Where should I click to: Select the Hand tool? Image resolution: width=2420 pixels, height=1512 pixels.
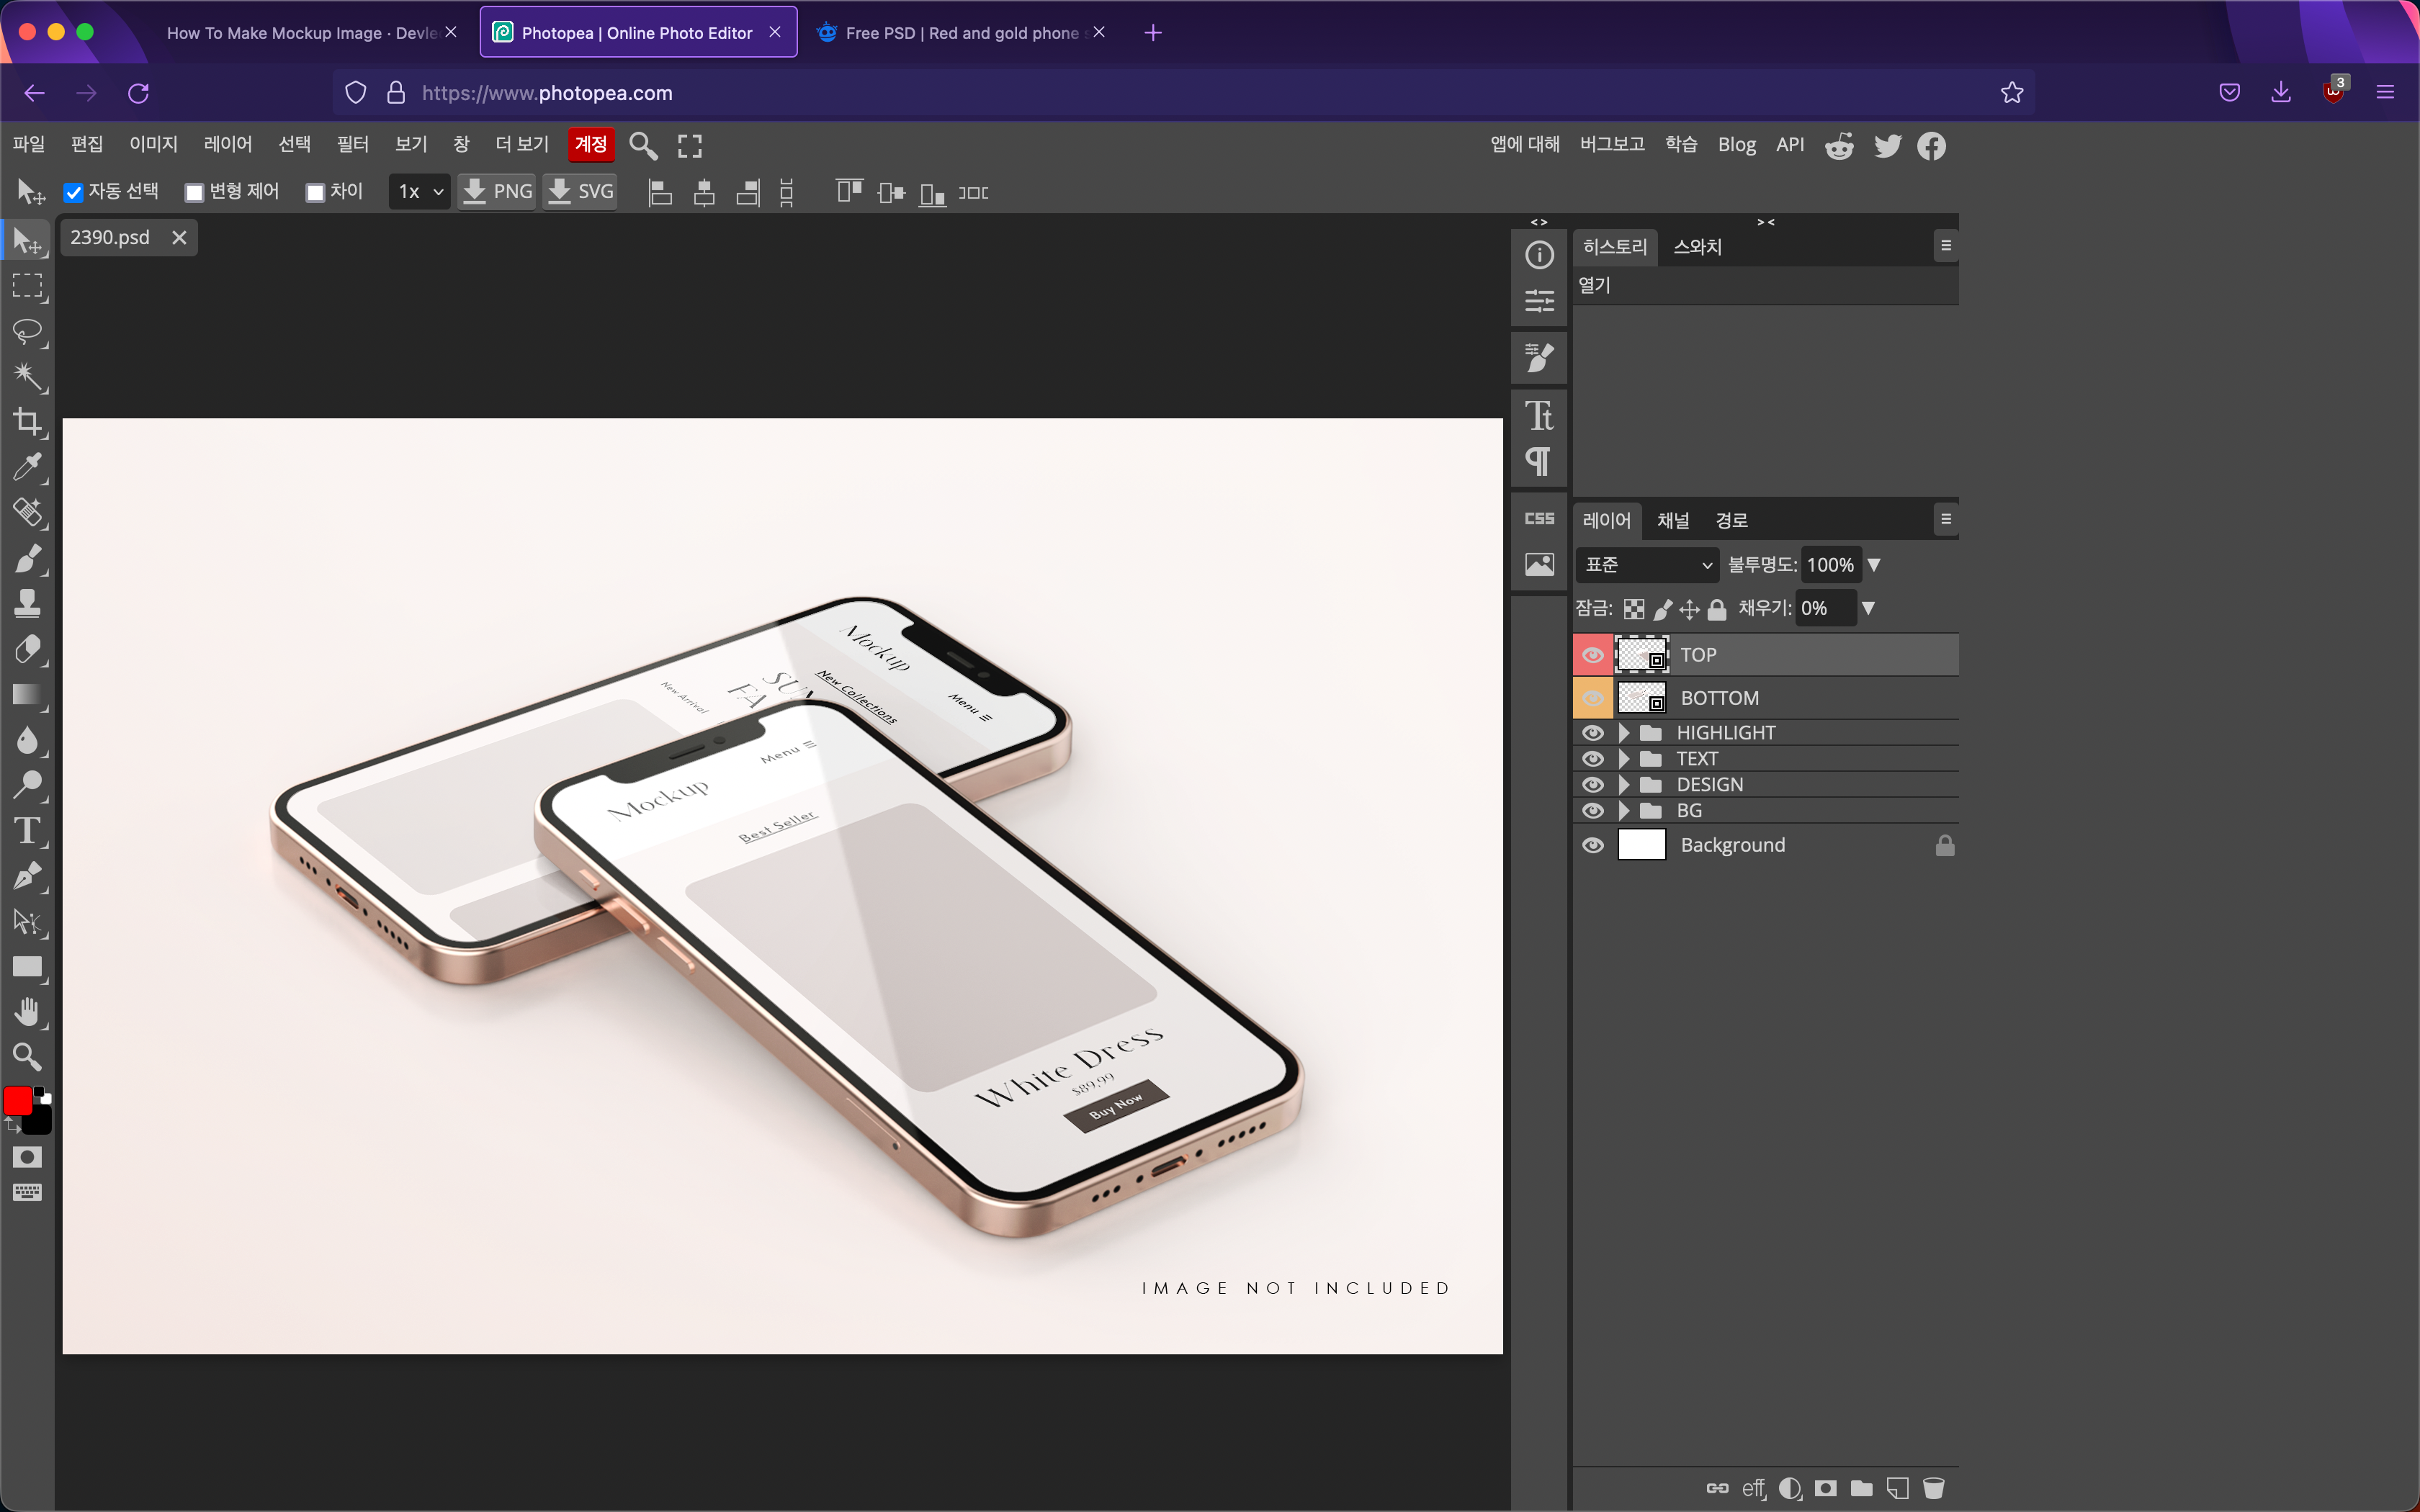(x=27, y=1012)
